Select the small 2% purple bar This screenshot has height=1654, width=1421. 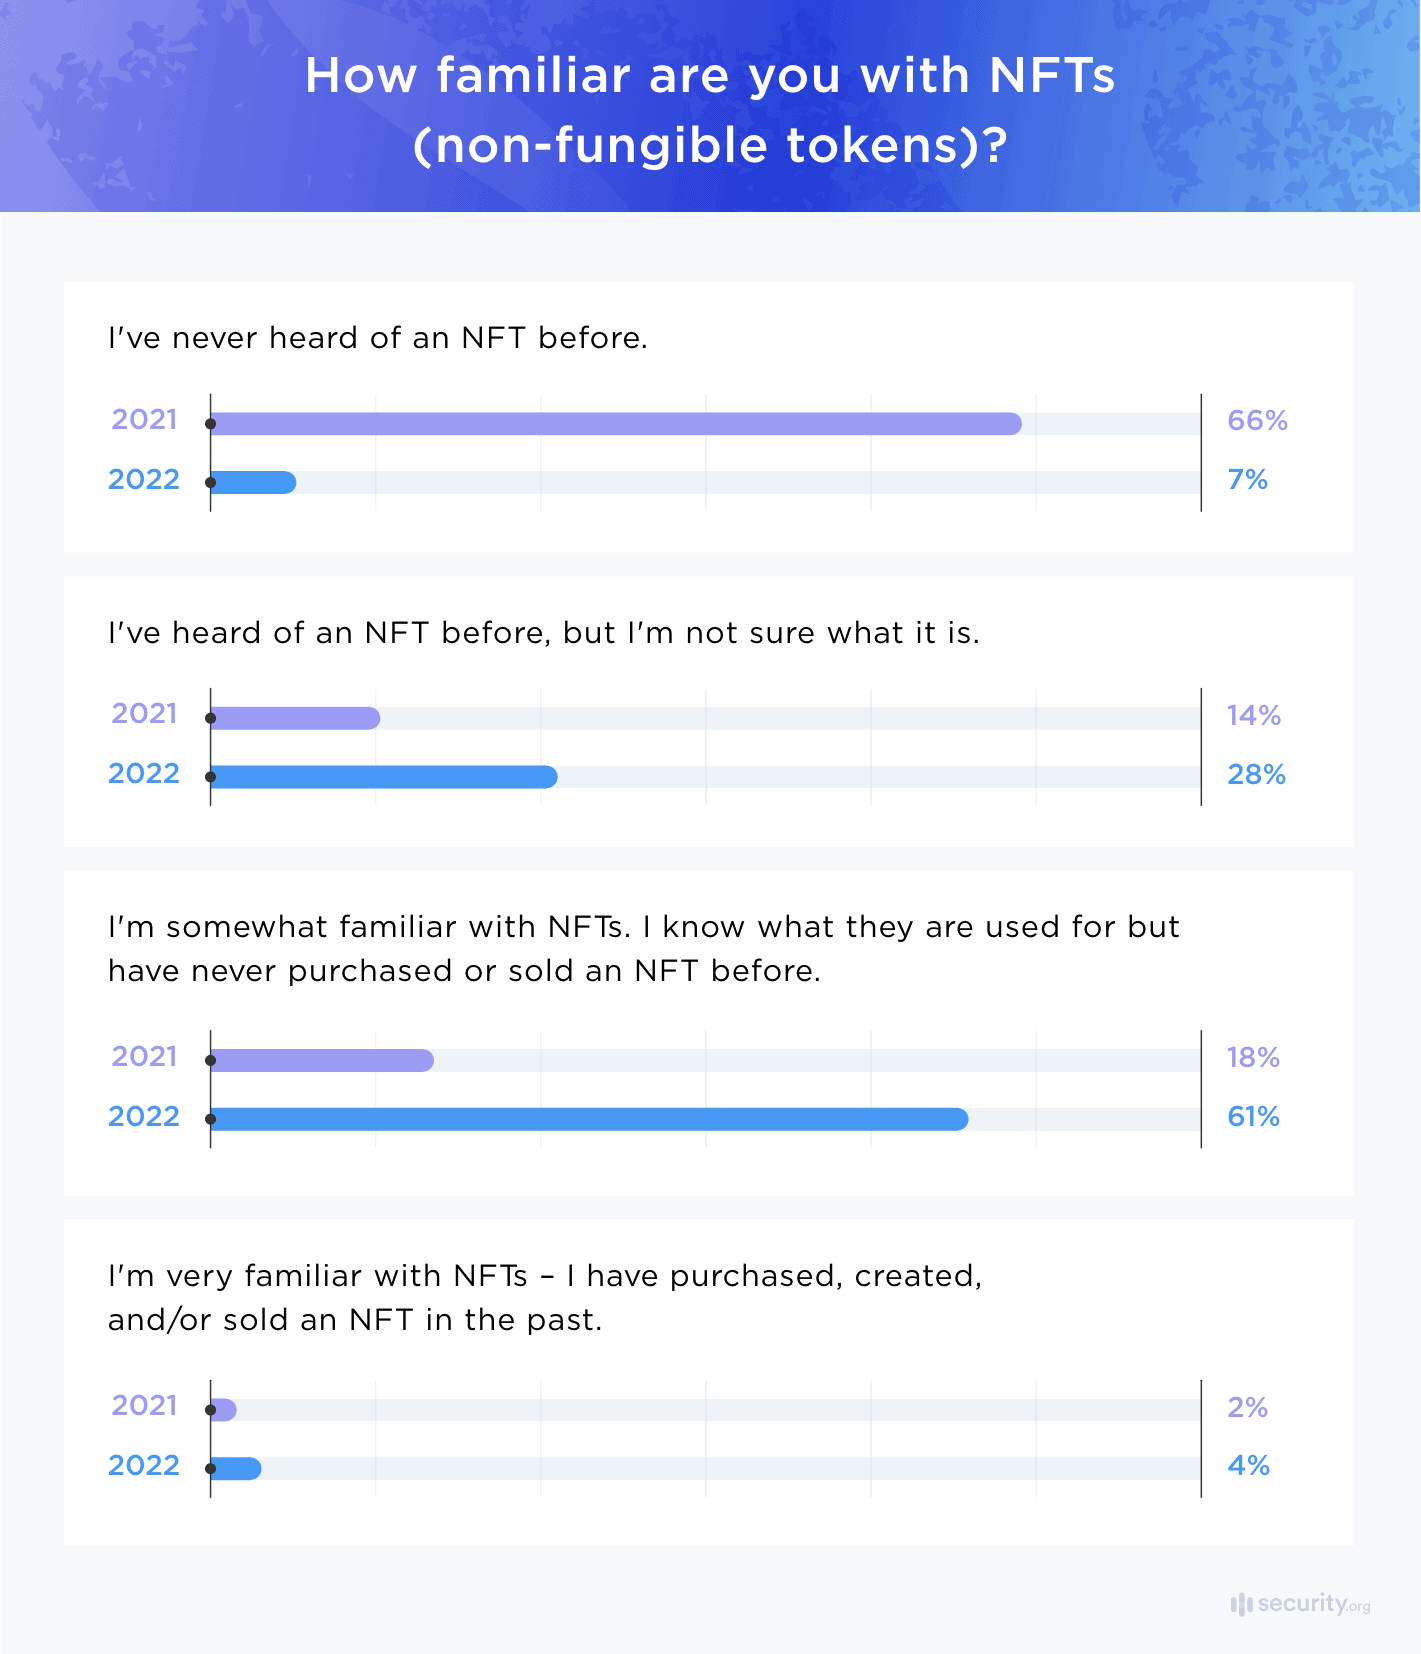224,1410
